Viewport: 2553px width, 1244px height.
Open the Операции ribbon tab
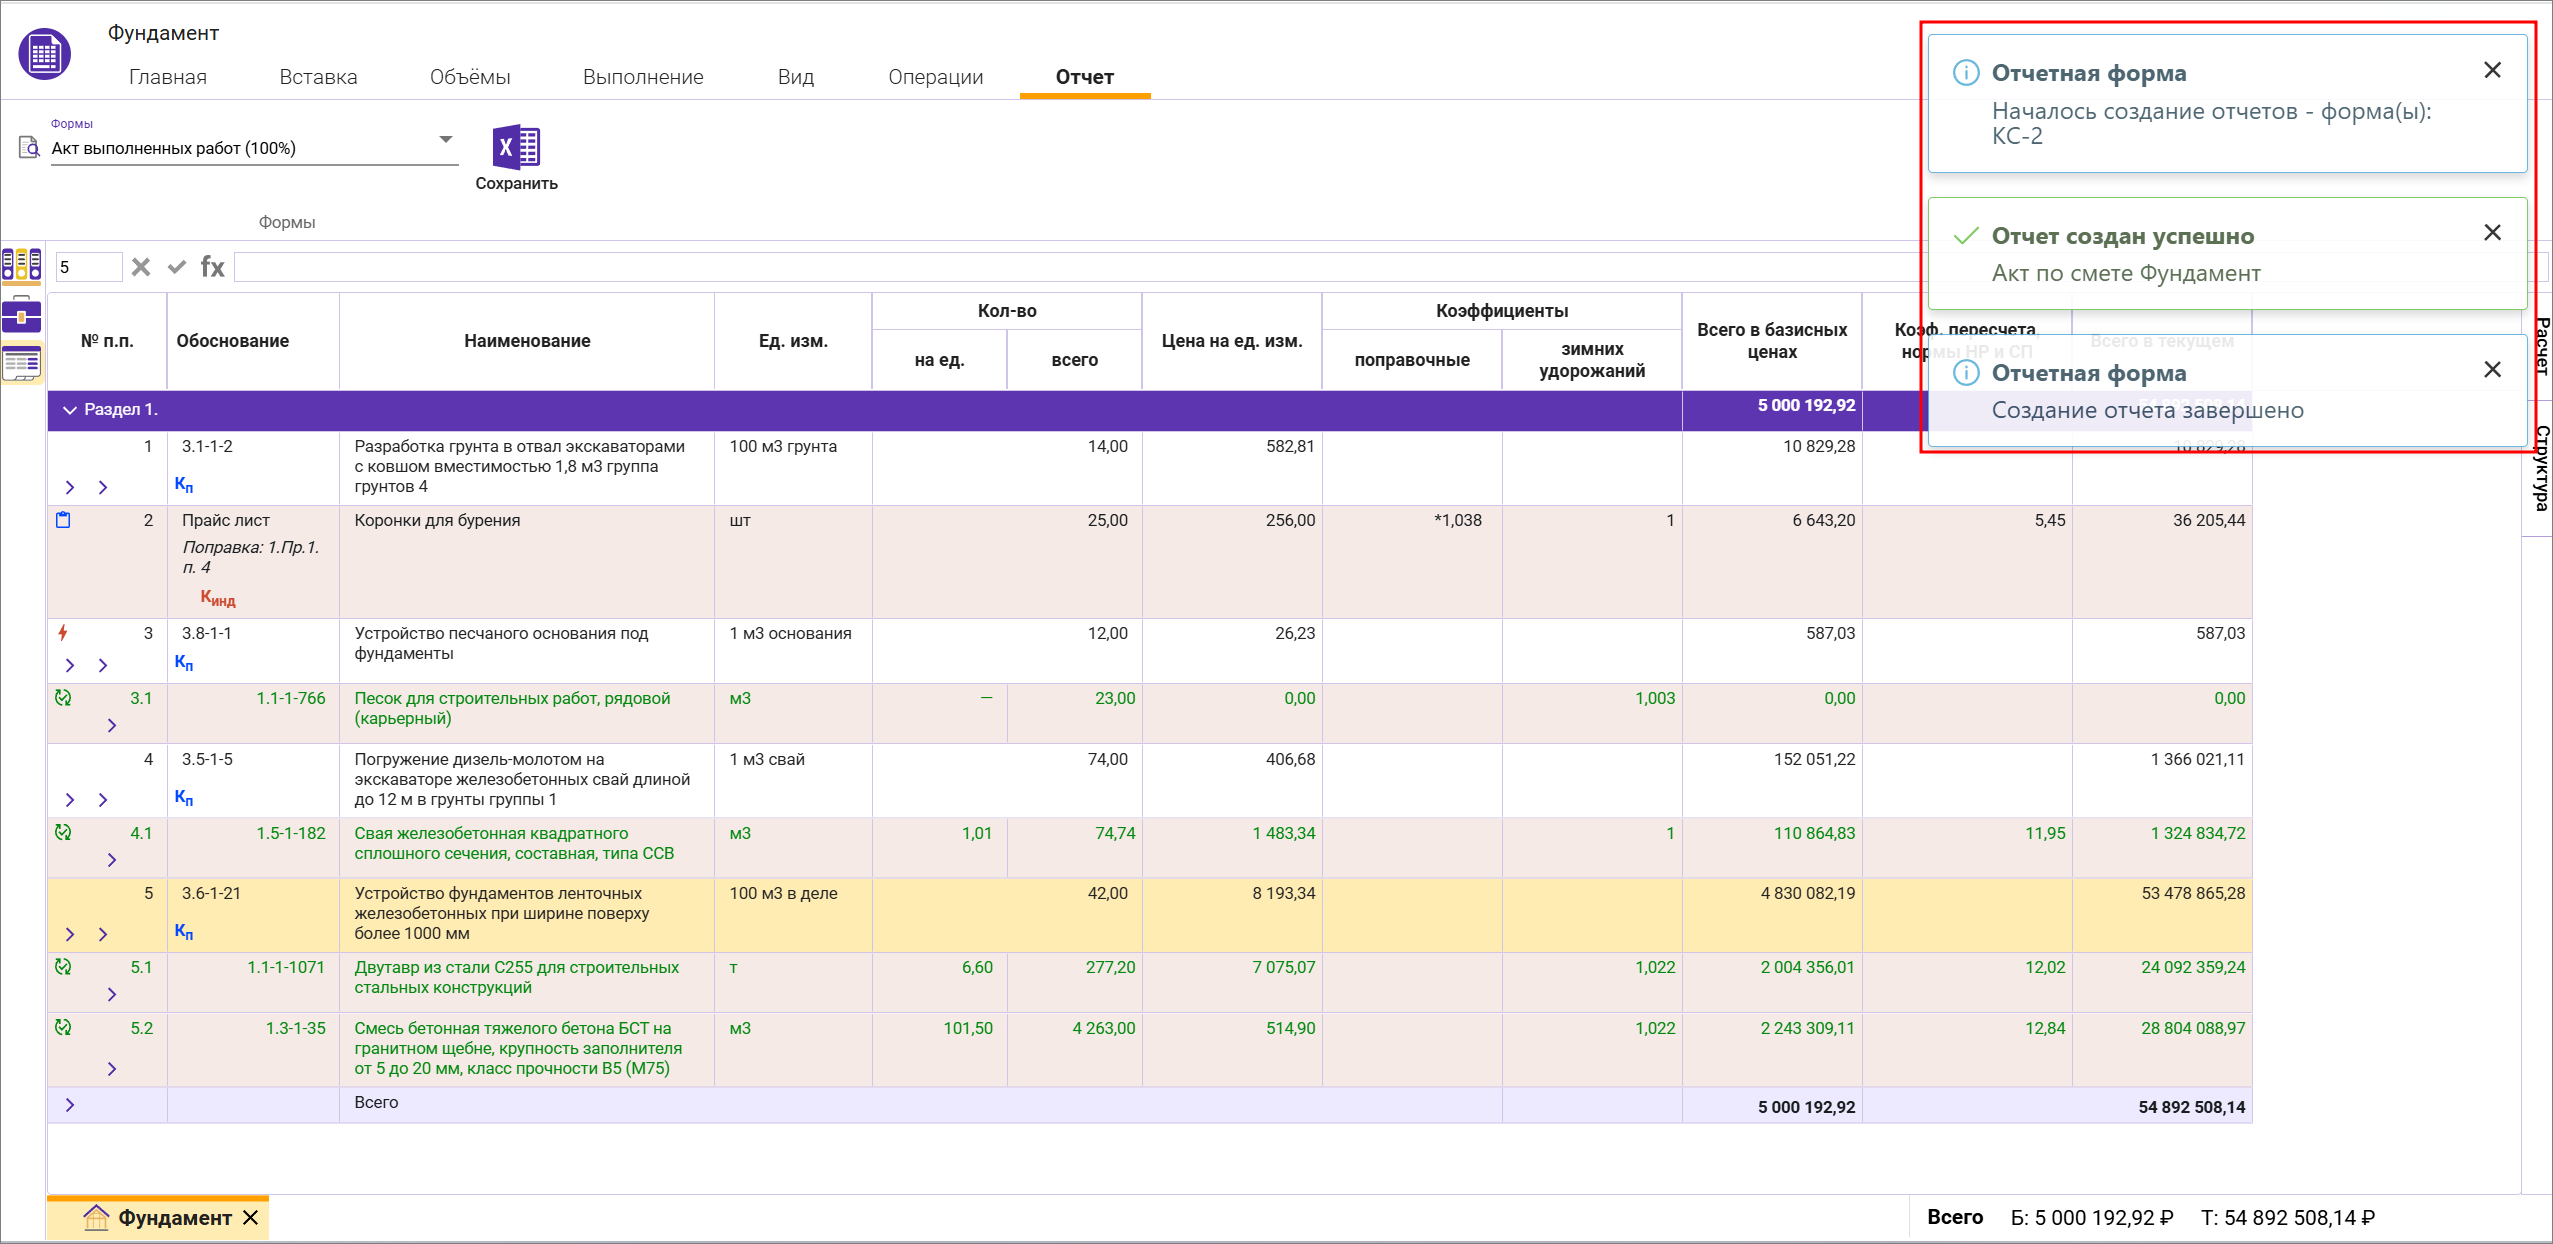click(x=935, y=77)
